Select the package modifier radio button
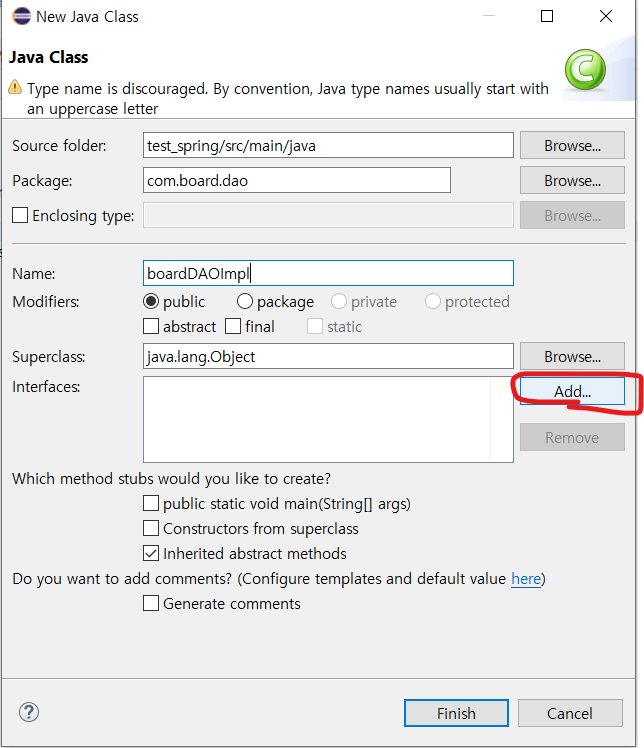 (245, 301)
